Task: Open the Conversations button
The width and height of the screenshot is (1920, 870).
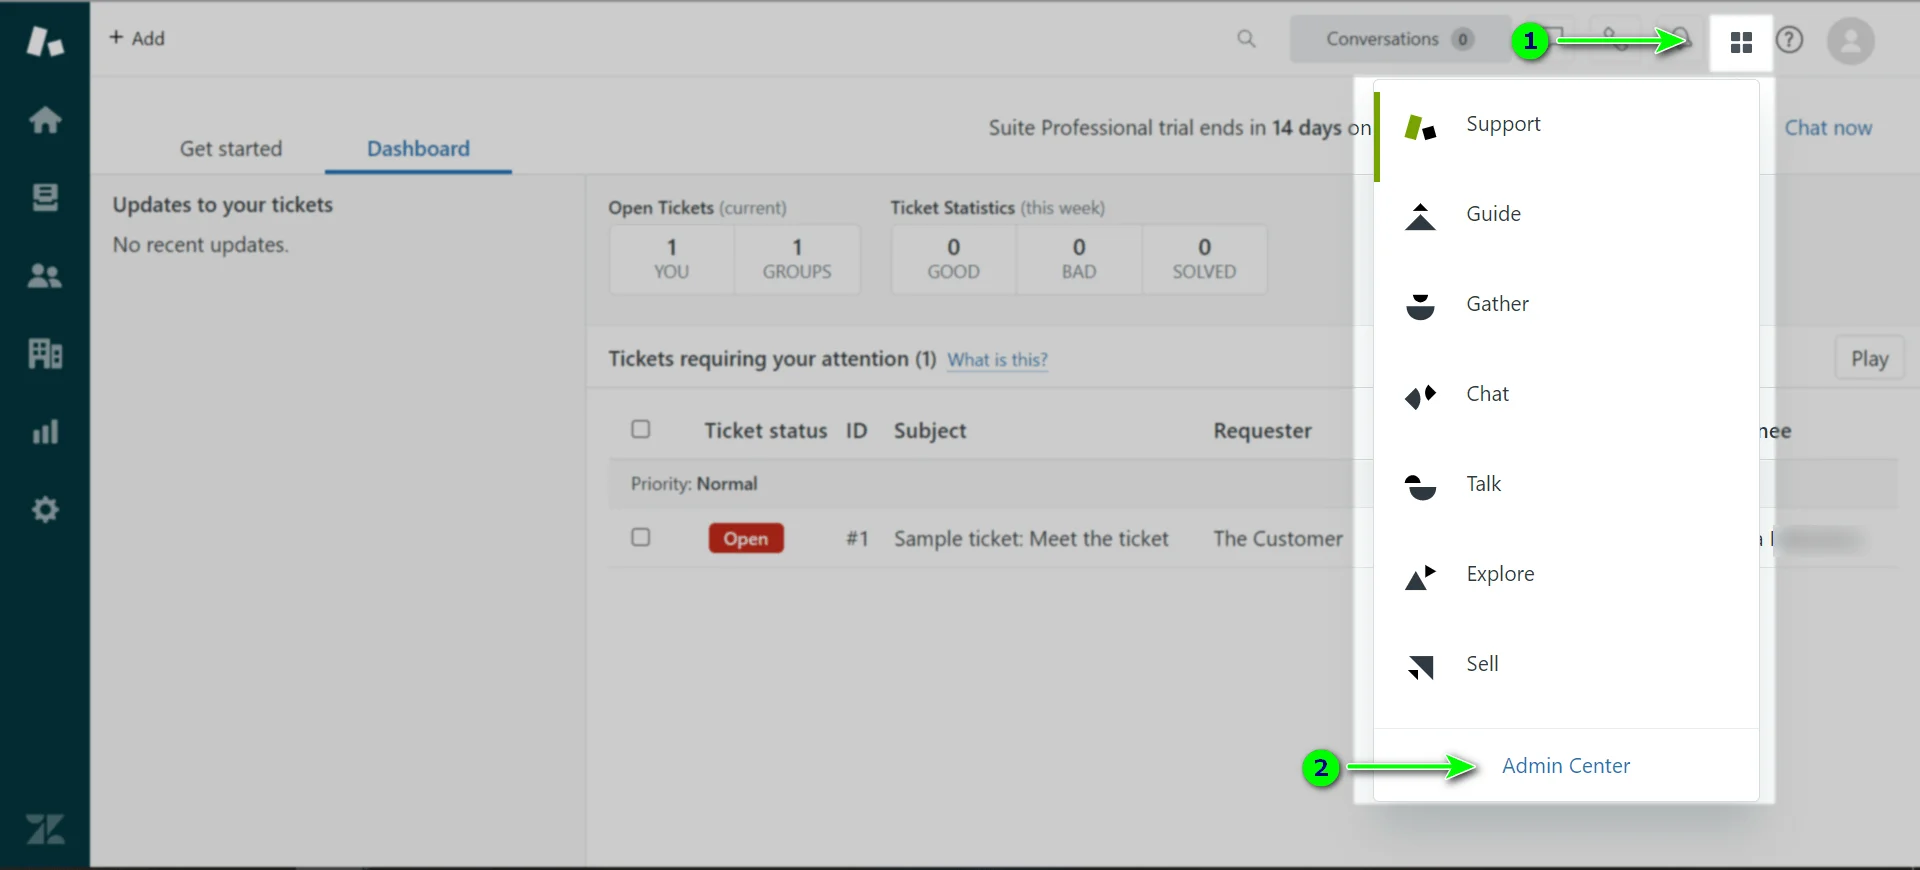Action: (x=1400, y=39)
